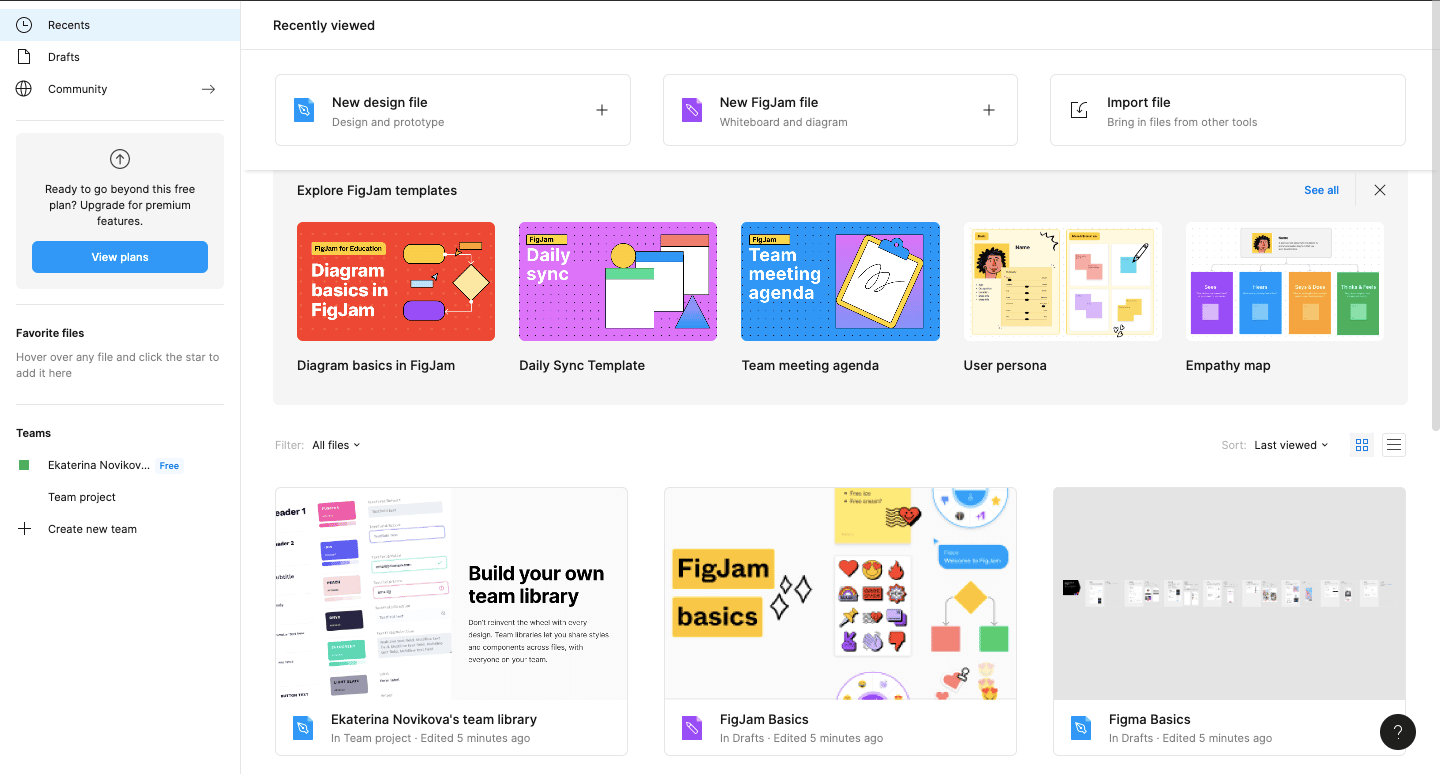This screenshot has width=1440, height=774.
Task: Click plus icon on New design file
Action: pos(602,110)
